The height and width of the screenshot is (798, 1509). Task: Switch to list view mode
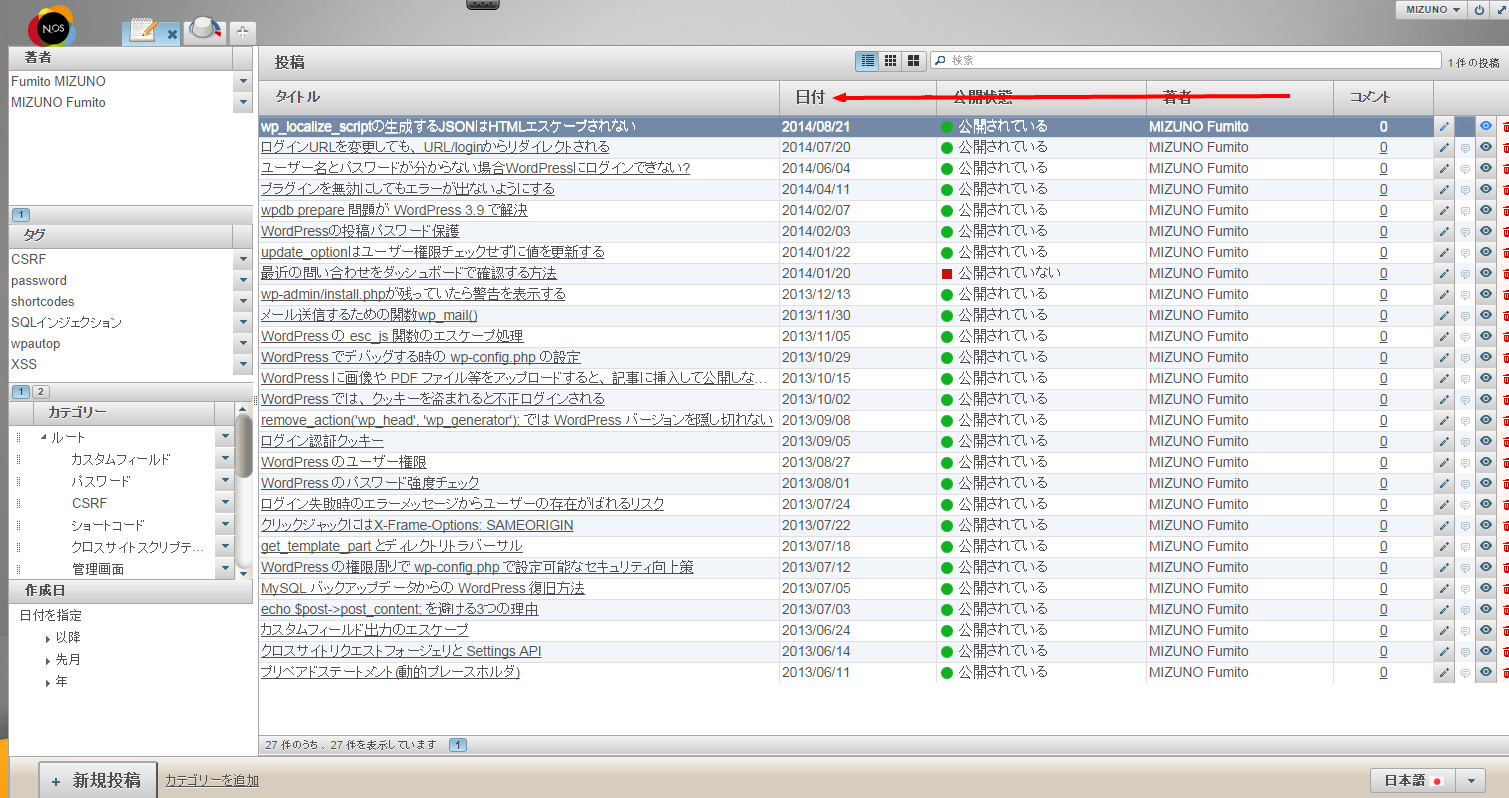pyautogui.click(x=867, y=61)
